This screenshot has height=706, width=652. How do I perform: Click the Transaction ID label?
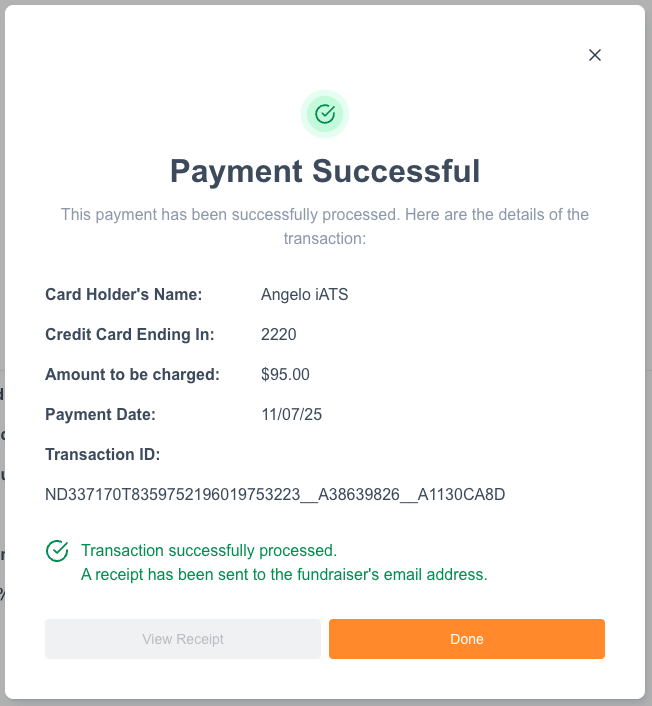click(103, 455)
